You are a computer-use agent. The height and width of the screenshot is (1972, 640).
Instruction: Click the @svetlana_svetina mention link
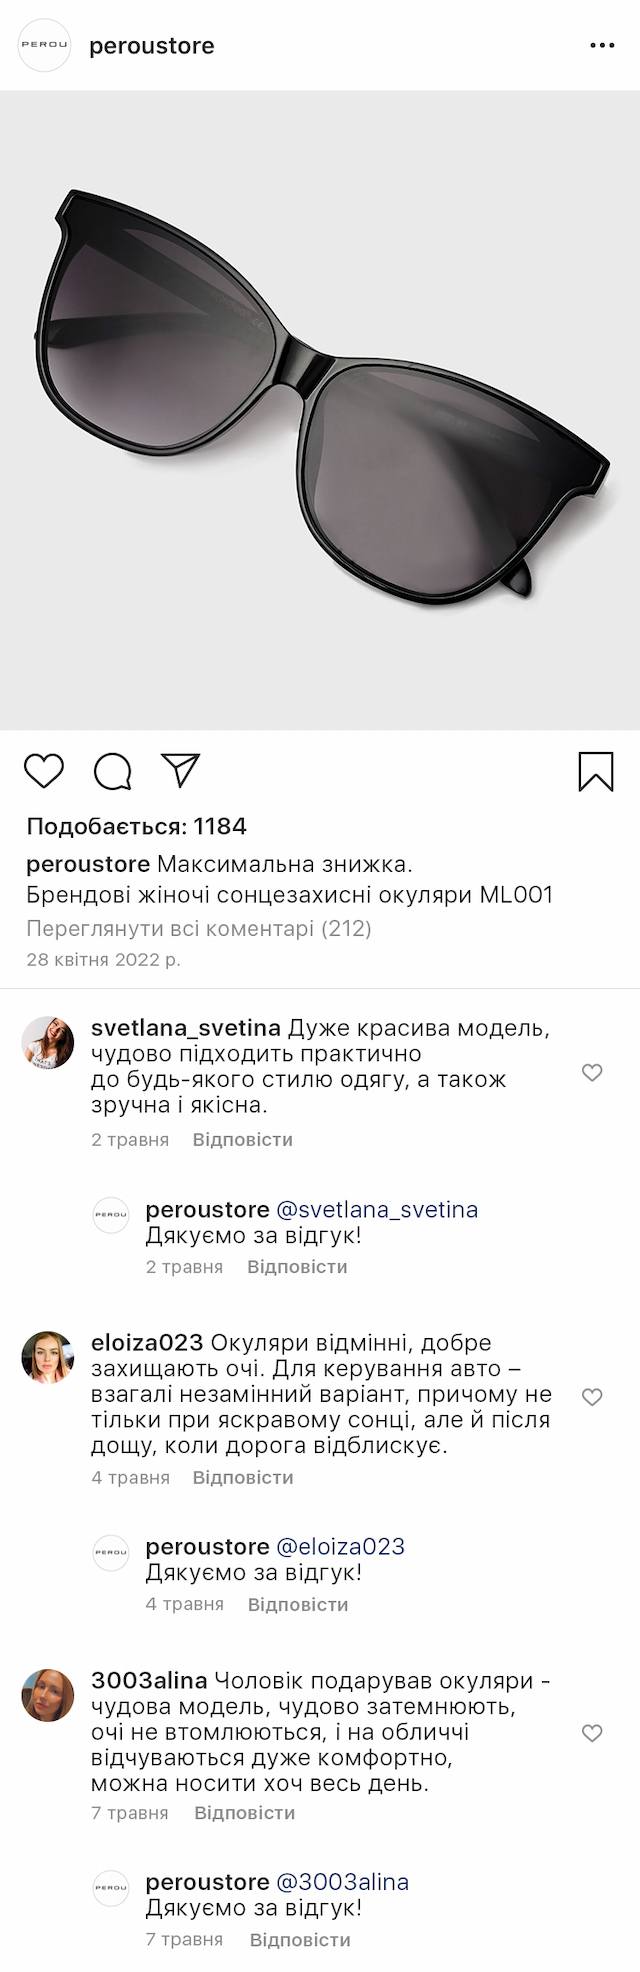[x=377, y=1209]
